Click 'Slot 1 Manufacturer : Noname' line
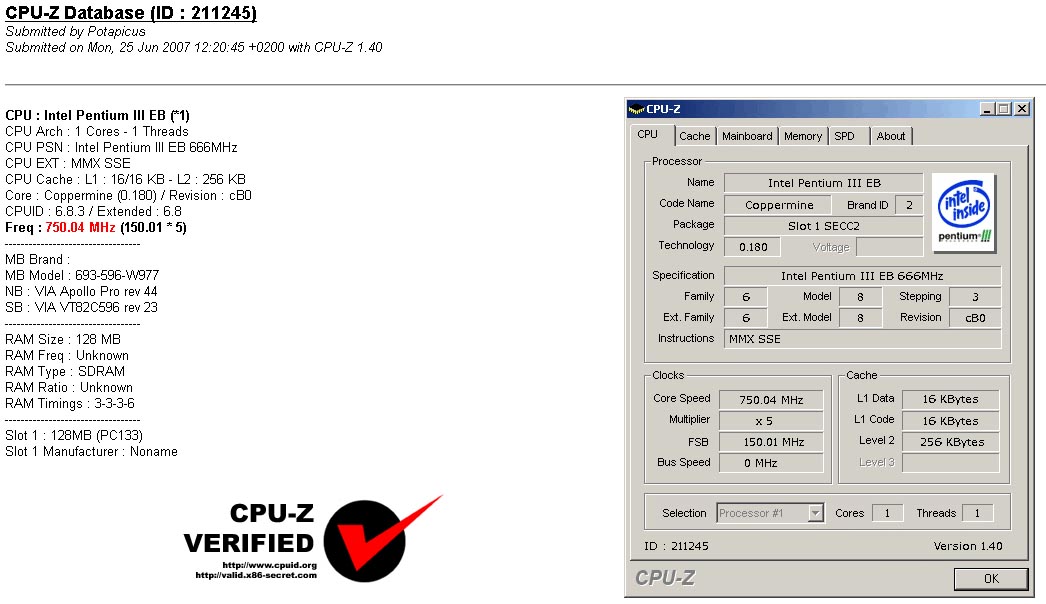The width and height of the screenshot is (1046, 604). [91, 452]
